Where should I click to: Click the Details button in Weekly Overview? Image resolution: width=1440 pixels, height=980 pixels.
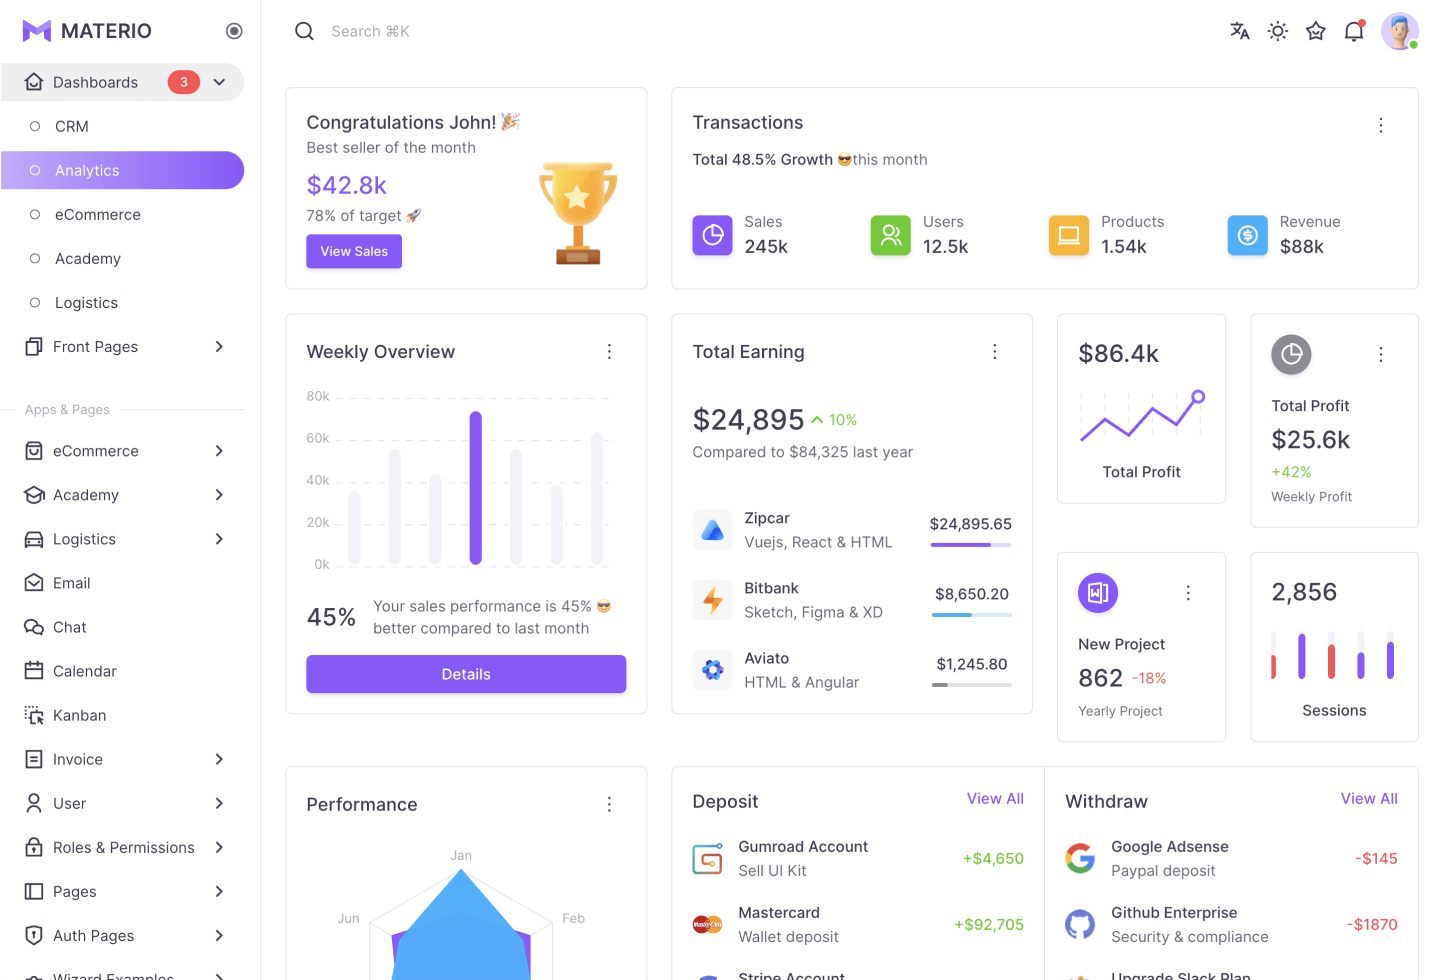(x=466, y=674)
